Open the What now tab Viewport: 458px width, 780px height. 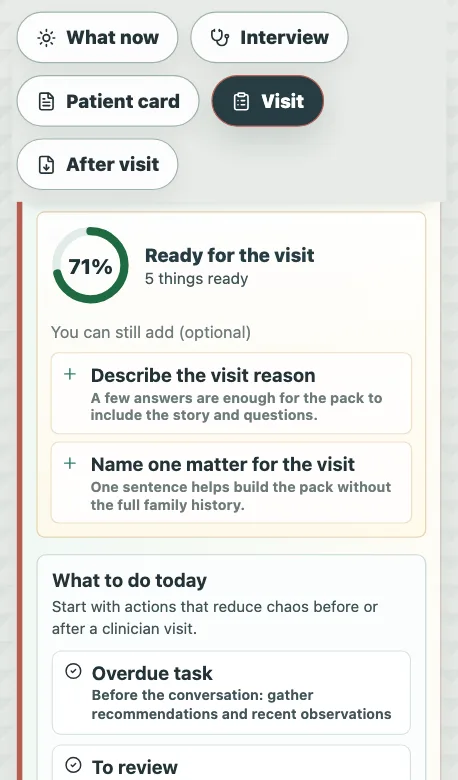[x=97, y=38]
